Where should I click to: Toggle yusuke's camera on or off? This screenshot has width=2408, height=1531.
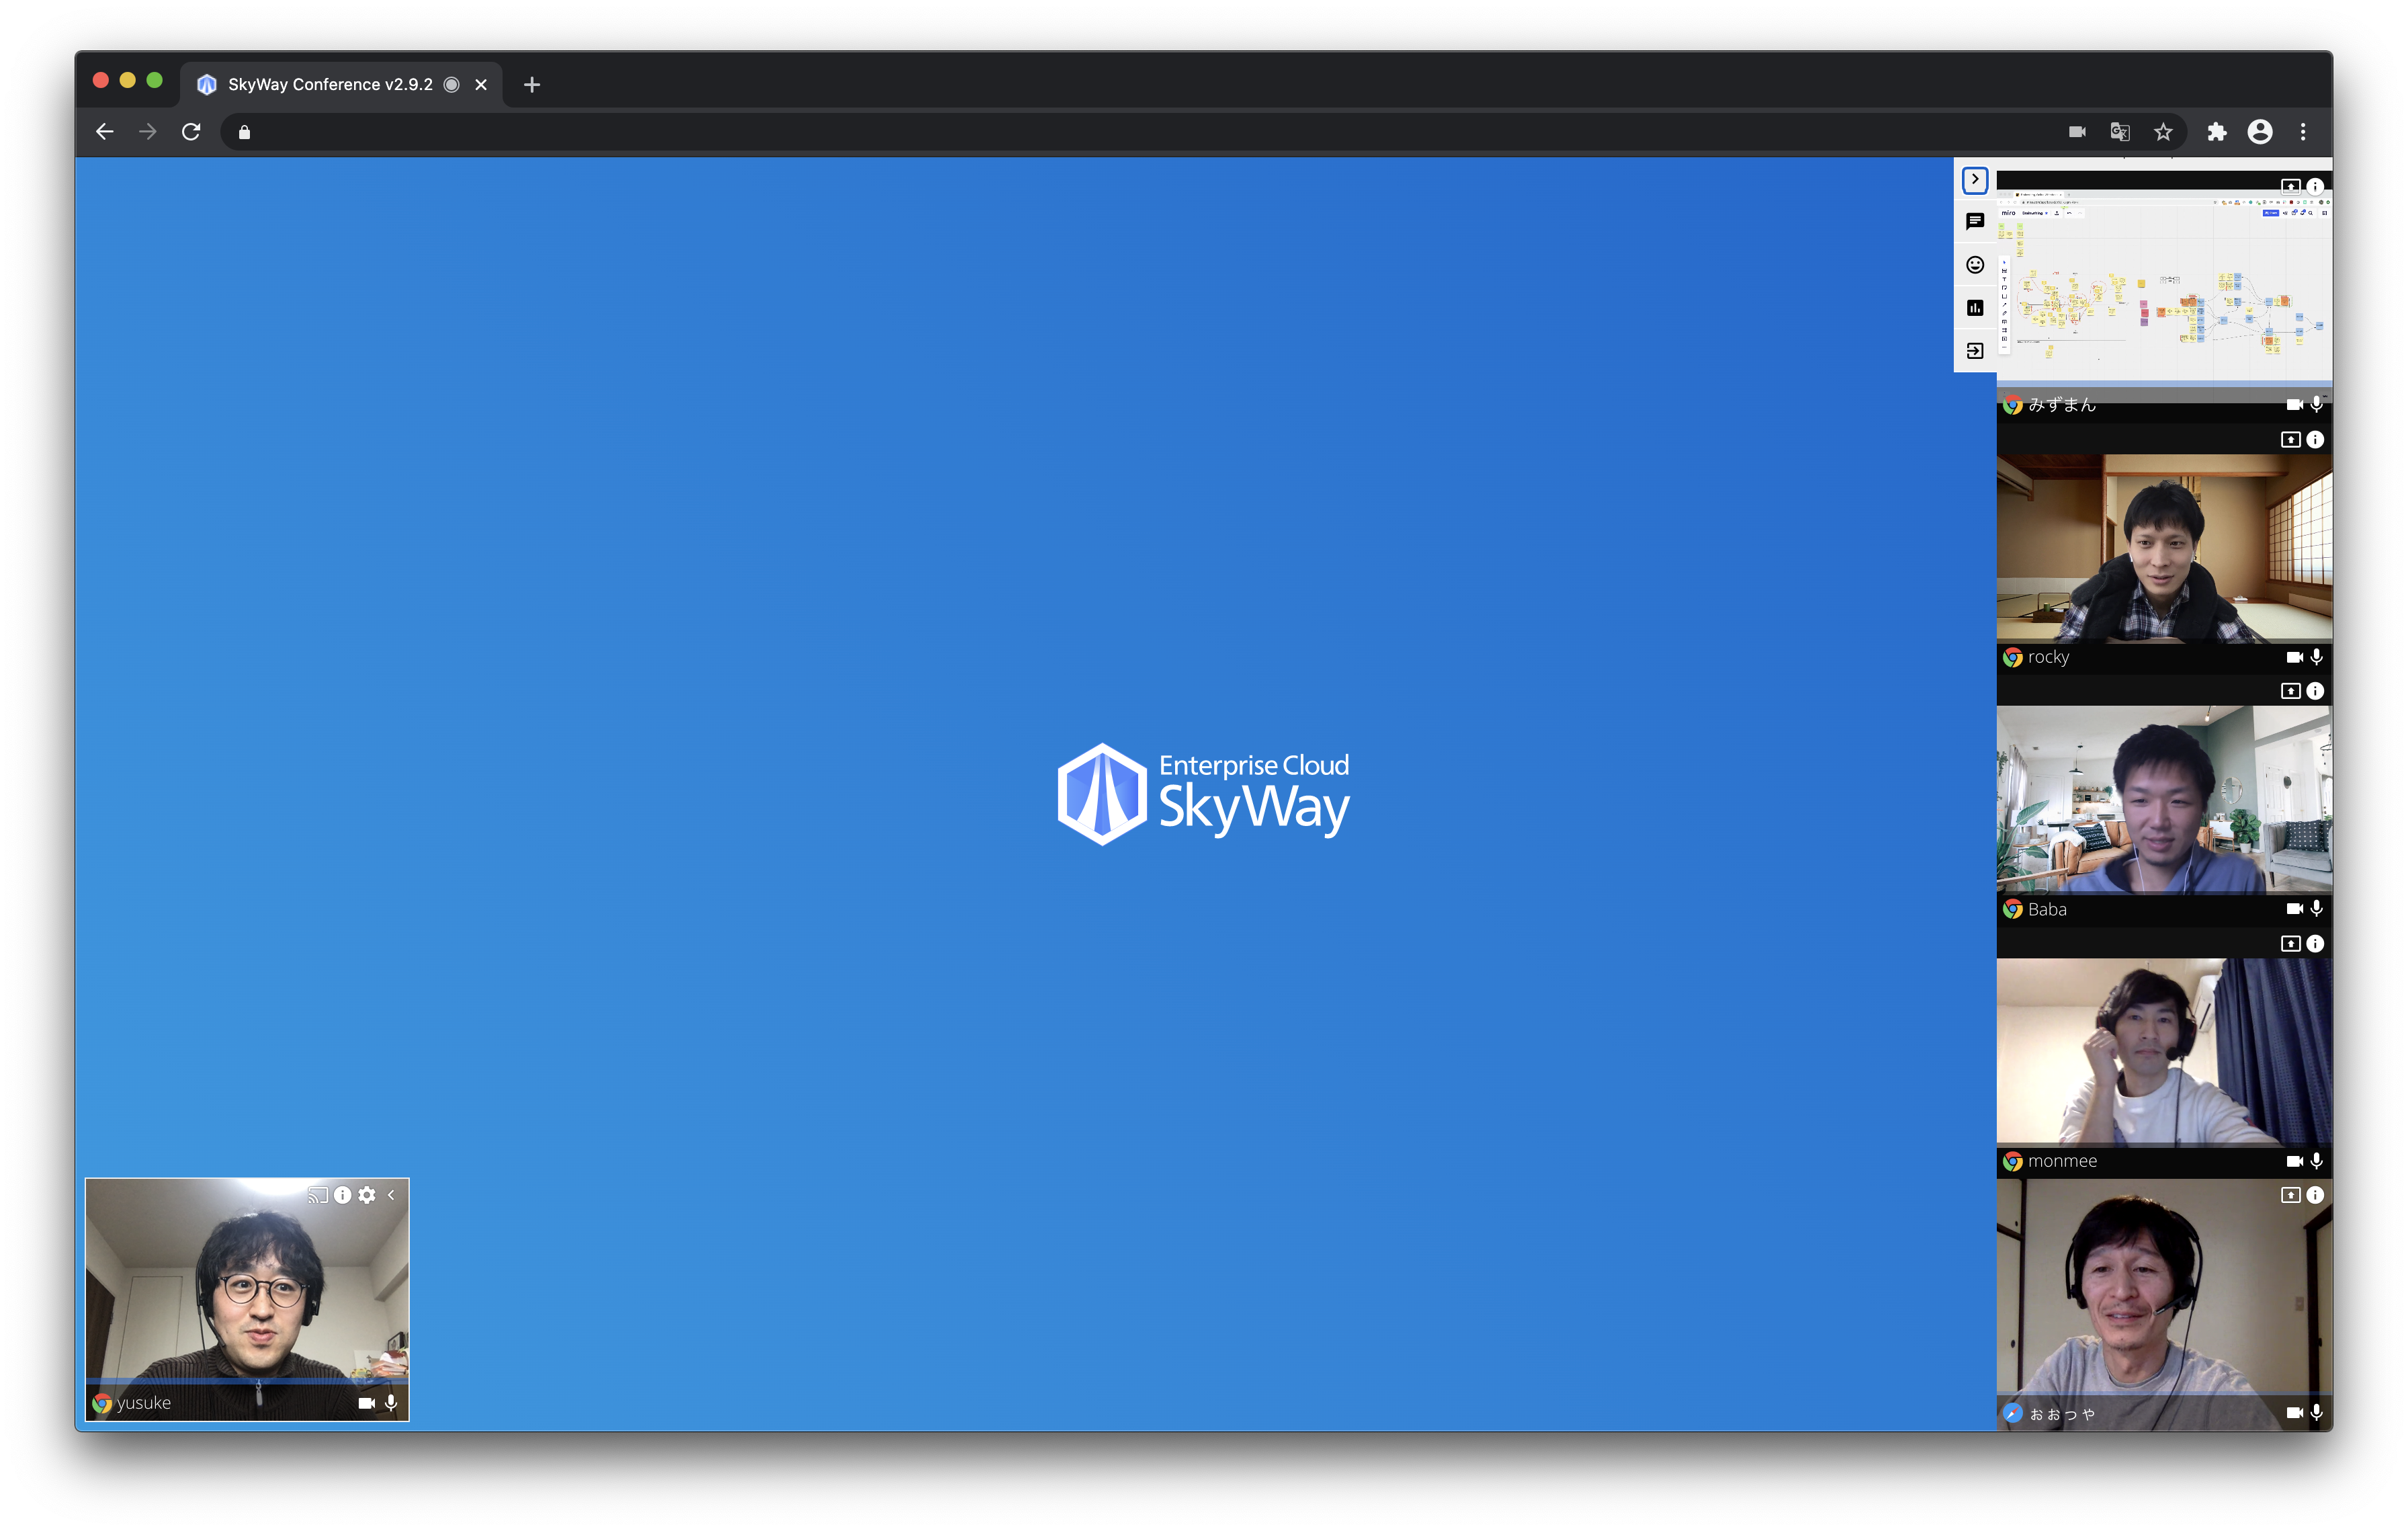(366, 1403)
